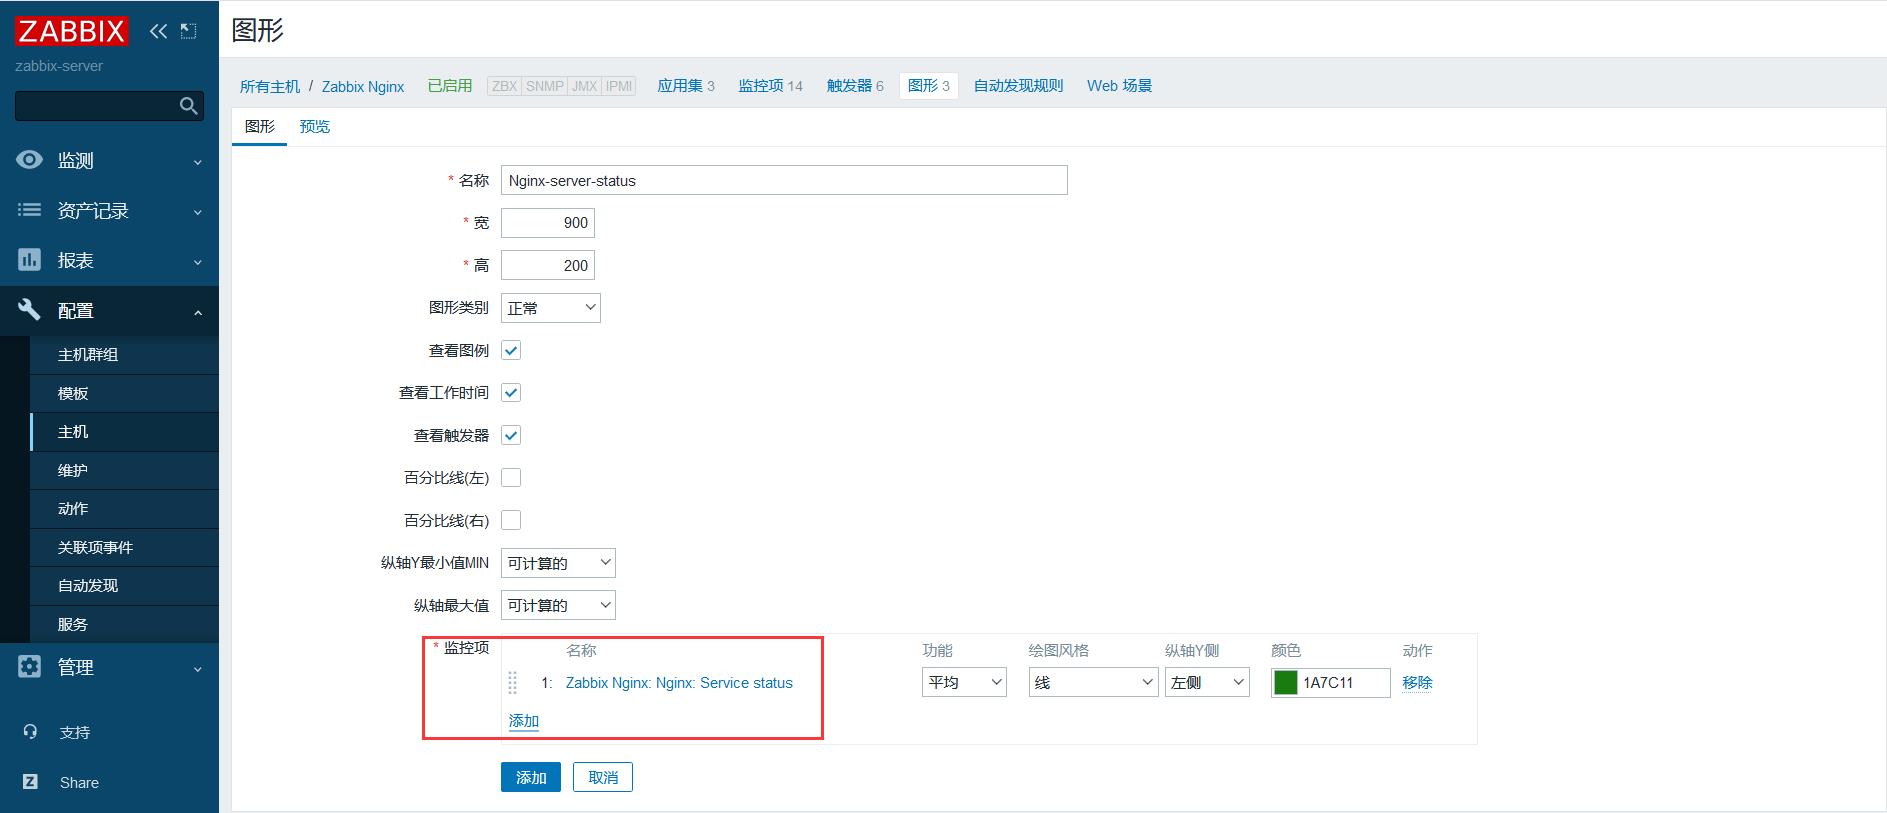Open Zabbix Nginx: Nginx: Service status item link
The image size is (1887, 813).
[x=679, y=683]
